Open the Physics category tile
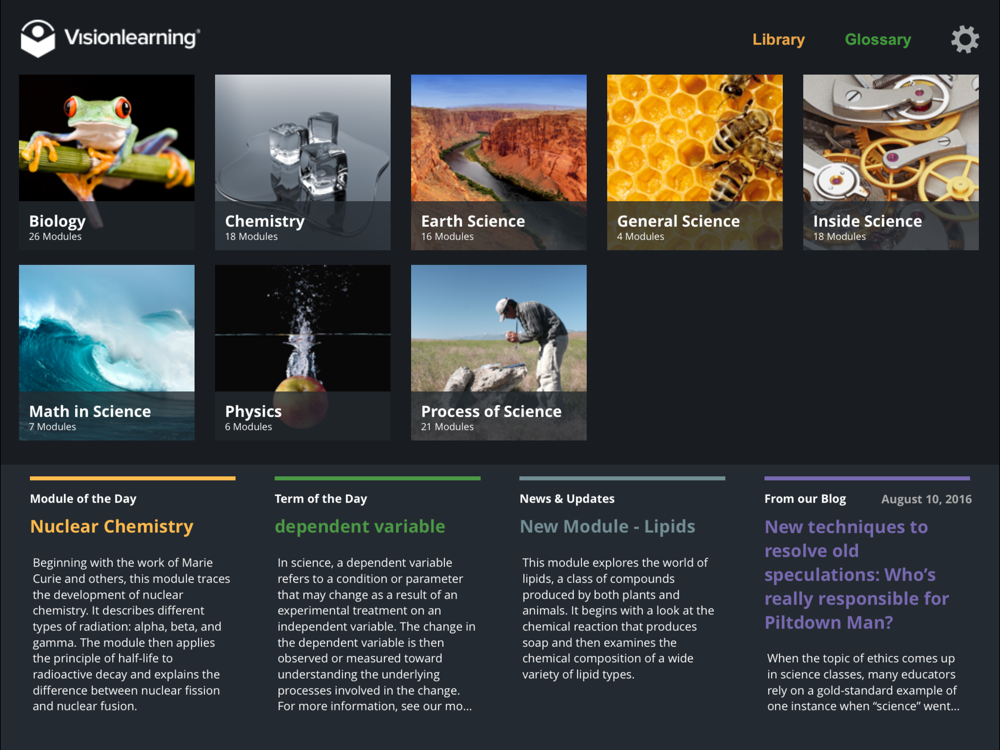The image size is (1000, 750). pos(302,353)
